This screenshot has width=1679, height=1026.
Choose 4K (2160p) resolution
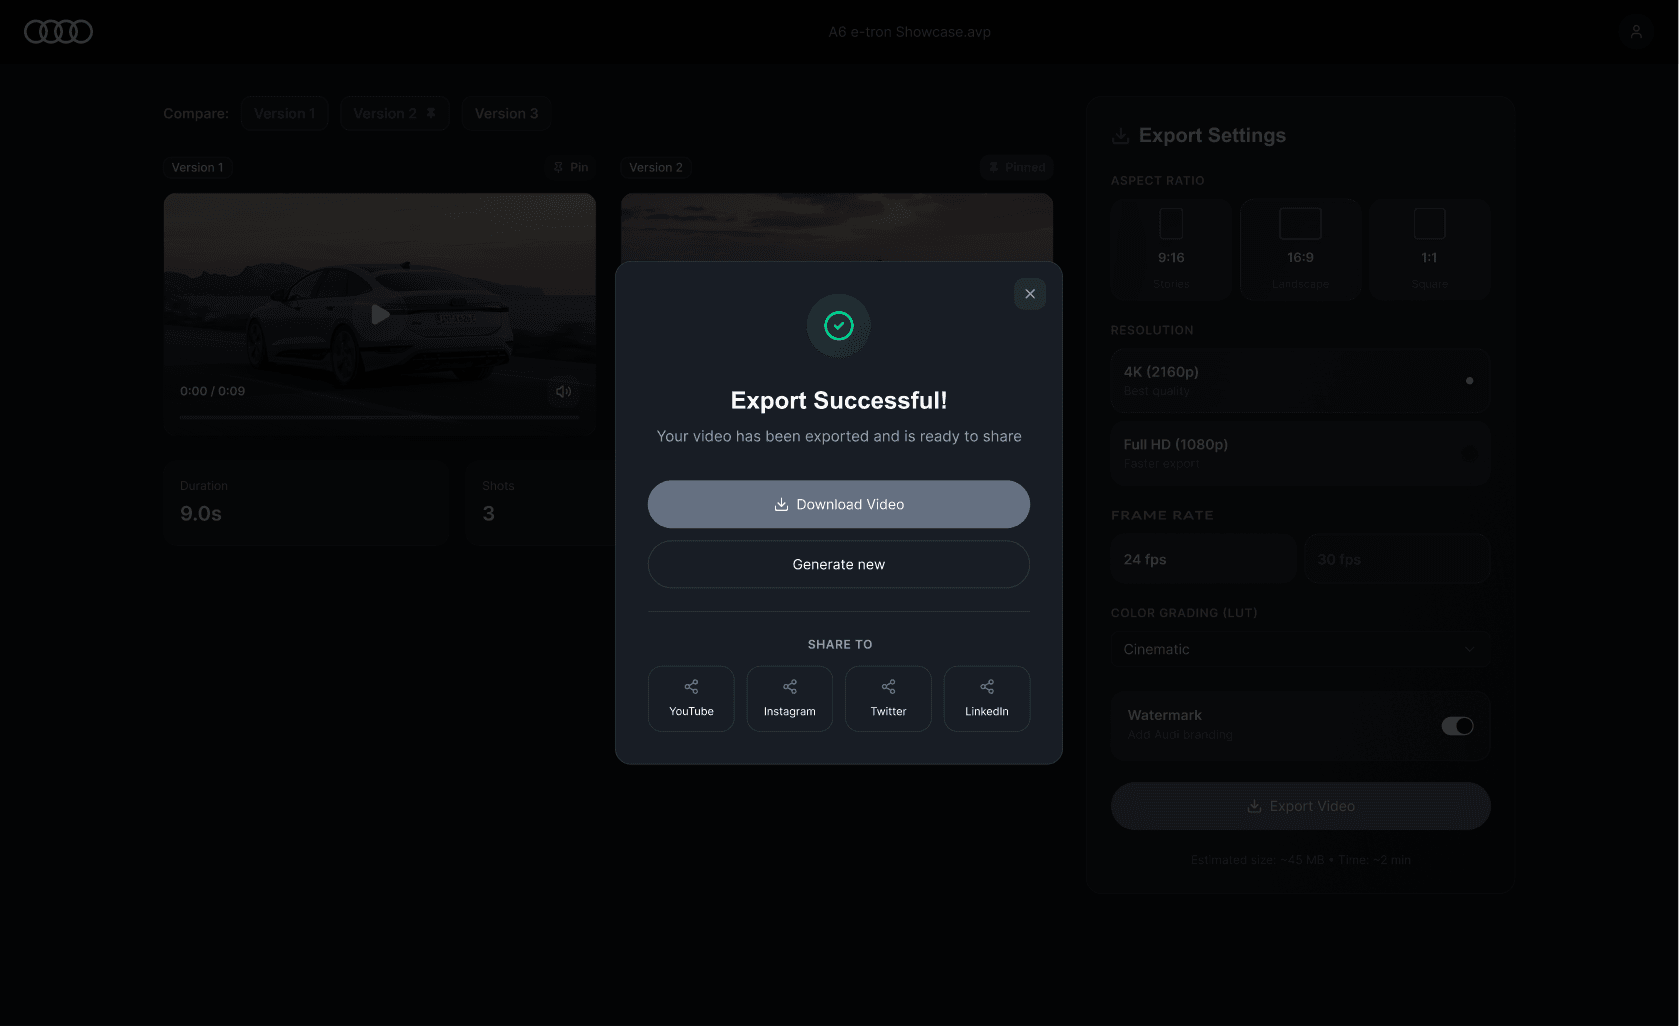[1300, 380]
